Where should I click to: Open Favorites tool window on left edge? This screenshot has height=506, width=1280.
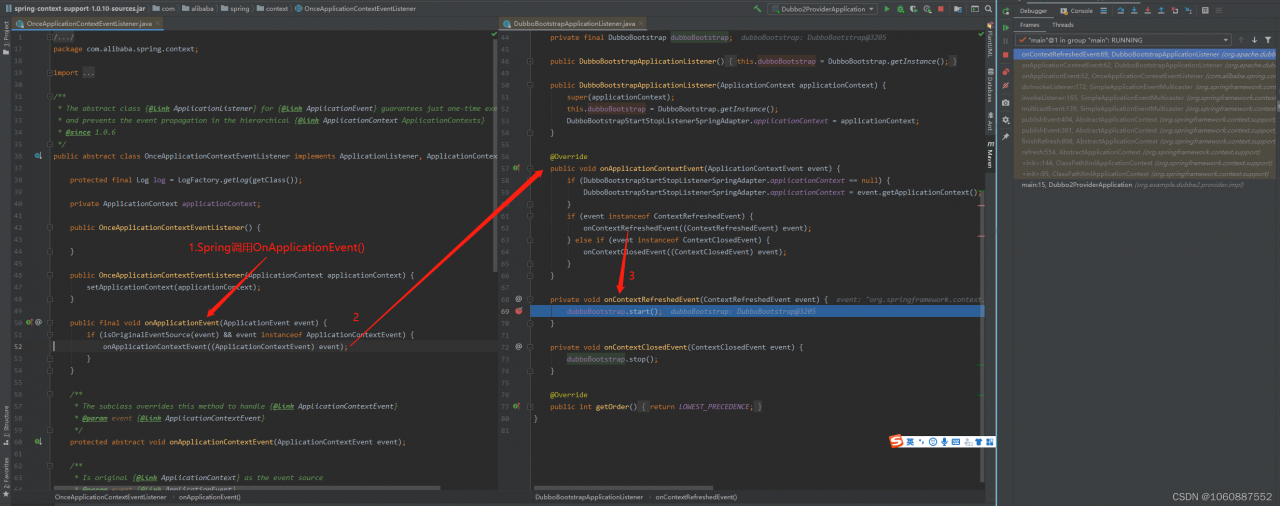6,476
